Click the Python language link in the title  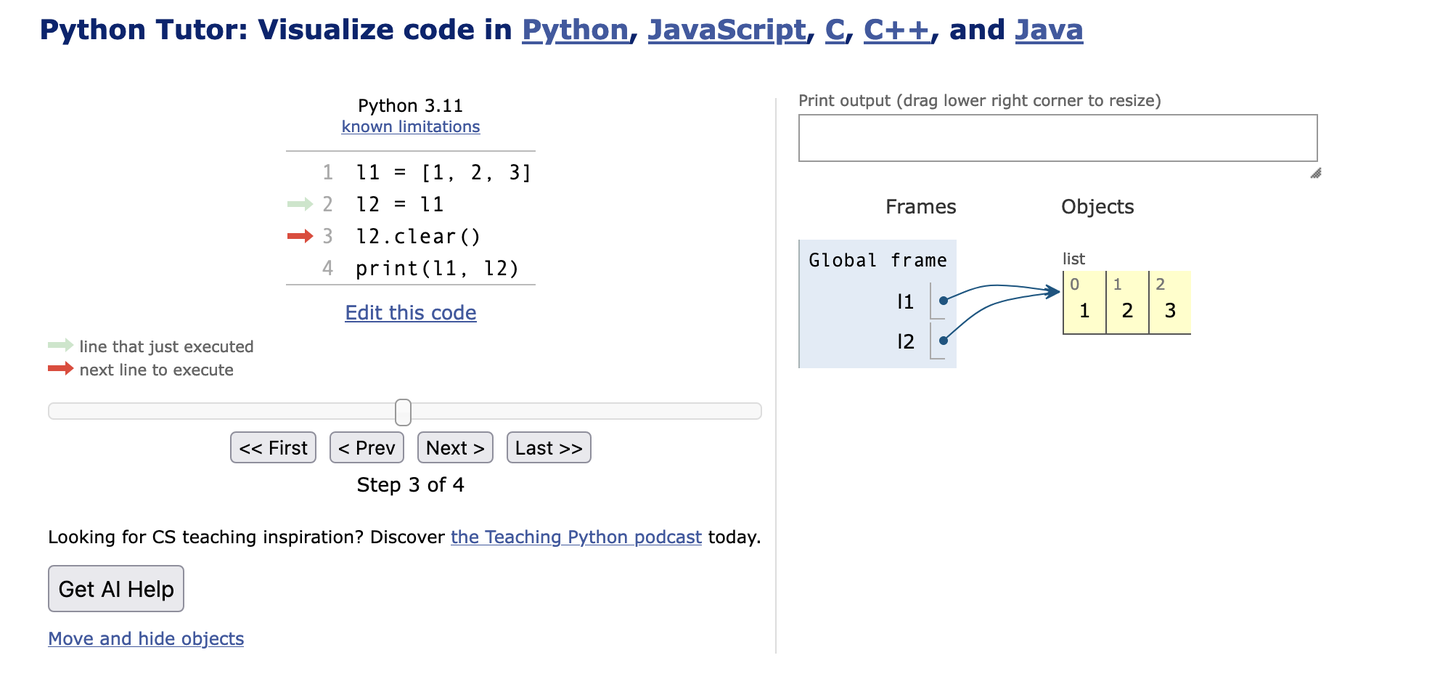tap(576, 30)
